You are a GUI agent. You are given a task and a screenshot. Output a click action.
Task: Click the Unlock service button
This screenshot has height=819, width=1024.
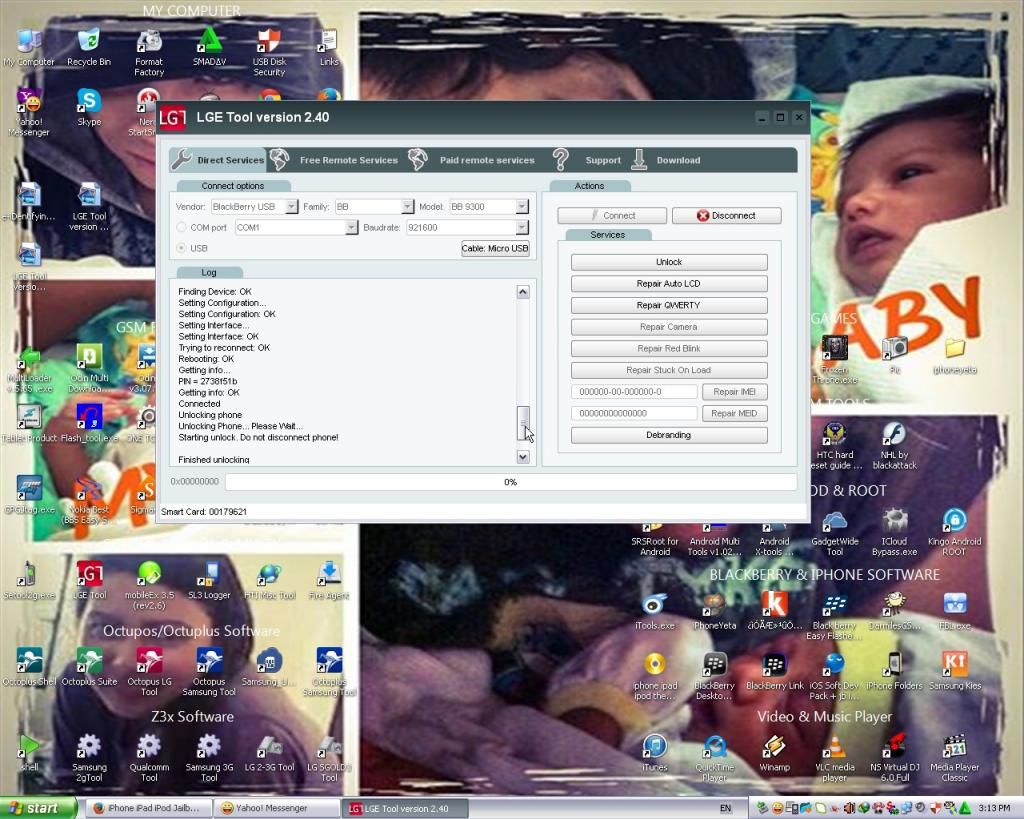669,262
